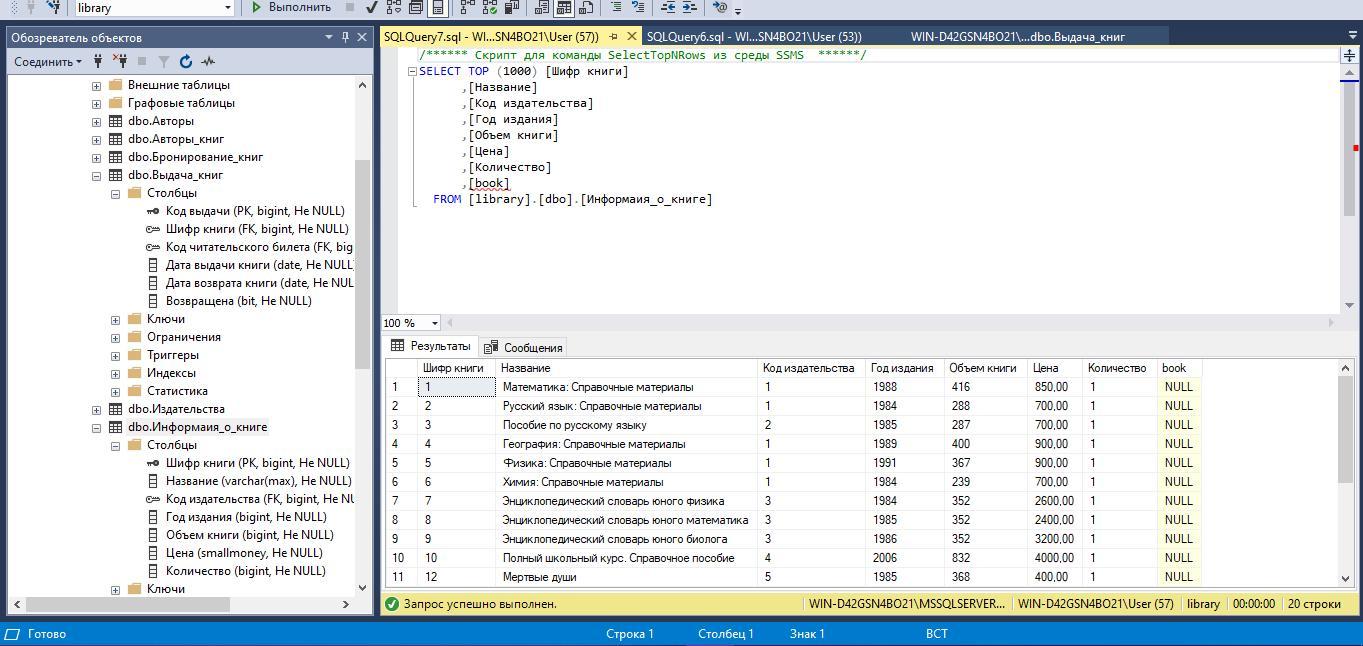Parse the query with the checkmark icon
Image resolution: width=1363 pixels, height=646 pixels.
(372, 7)
